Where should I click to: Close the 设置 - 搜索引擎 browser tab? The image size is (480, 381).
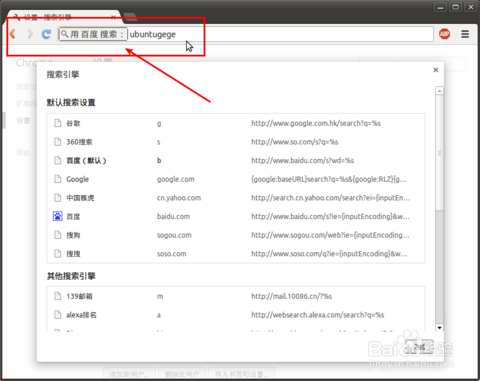pos(113,17)
